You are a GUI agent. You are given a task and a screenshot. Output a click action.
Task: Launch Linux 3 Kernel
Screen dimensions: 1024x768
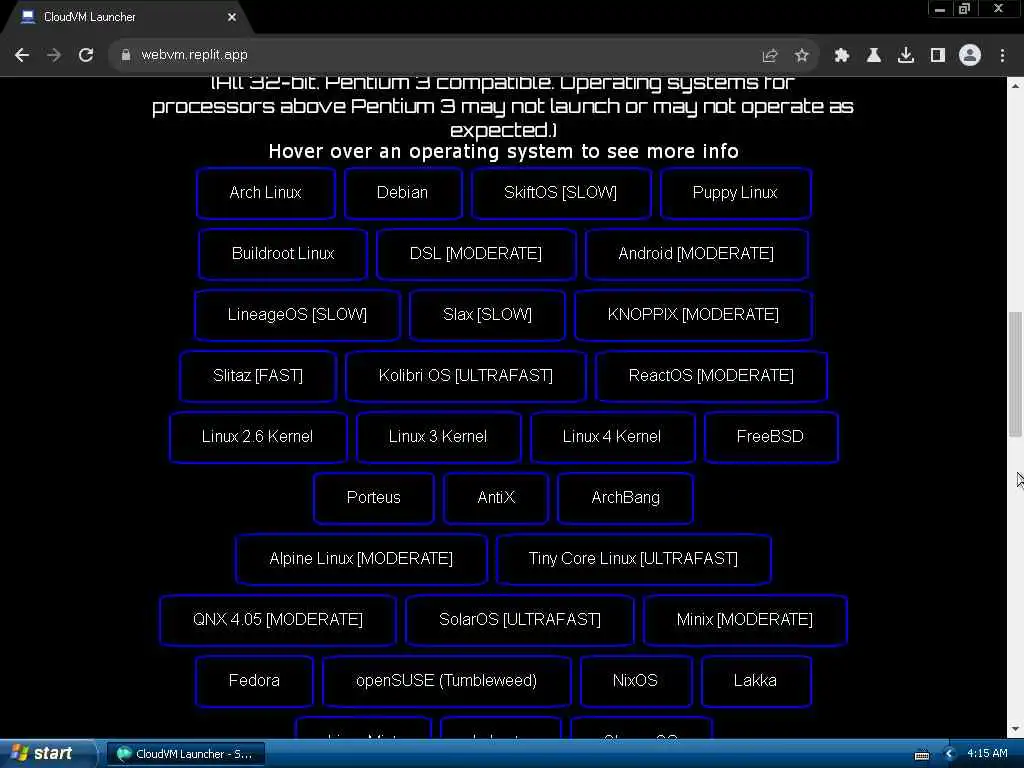[438, 437]
